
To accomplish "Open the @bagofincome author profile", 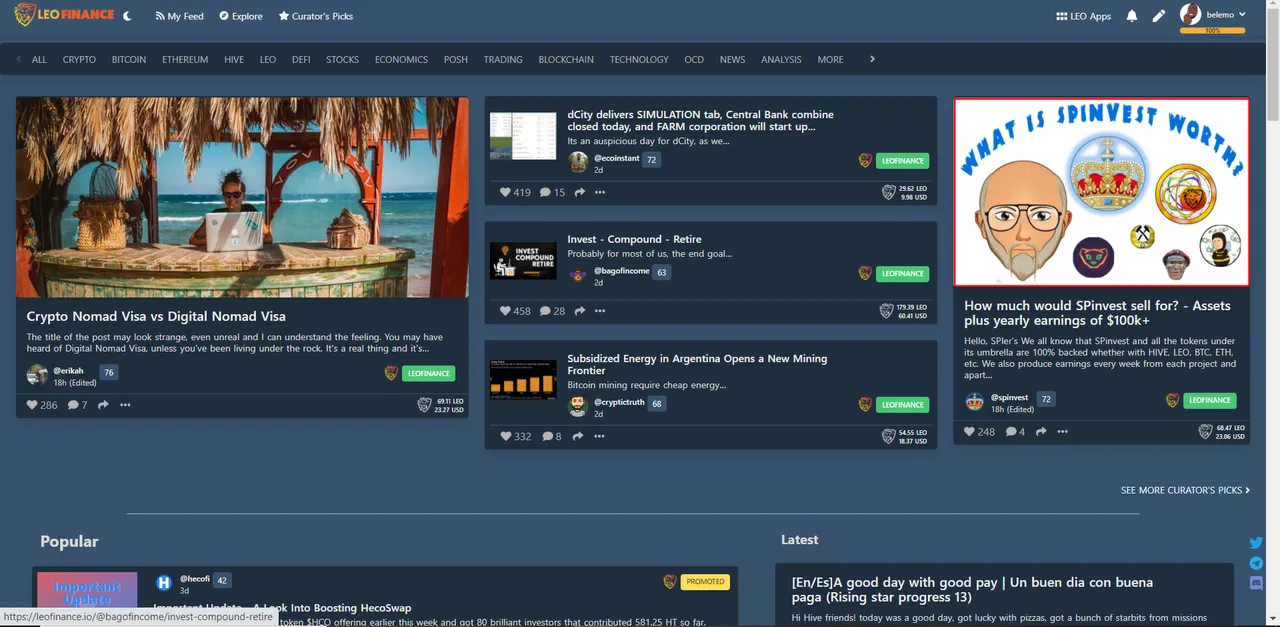I will click(x=621, y=271).
